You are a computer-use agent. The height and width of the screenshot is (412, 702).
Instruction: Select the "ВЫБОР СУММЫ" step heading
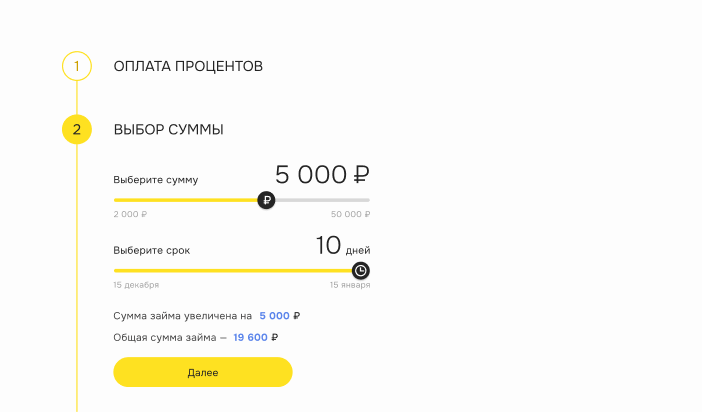[168, 130]
